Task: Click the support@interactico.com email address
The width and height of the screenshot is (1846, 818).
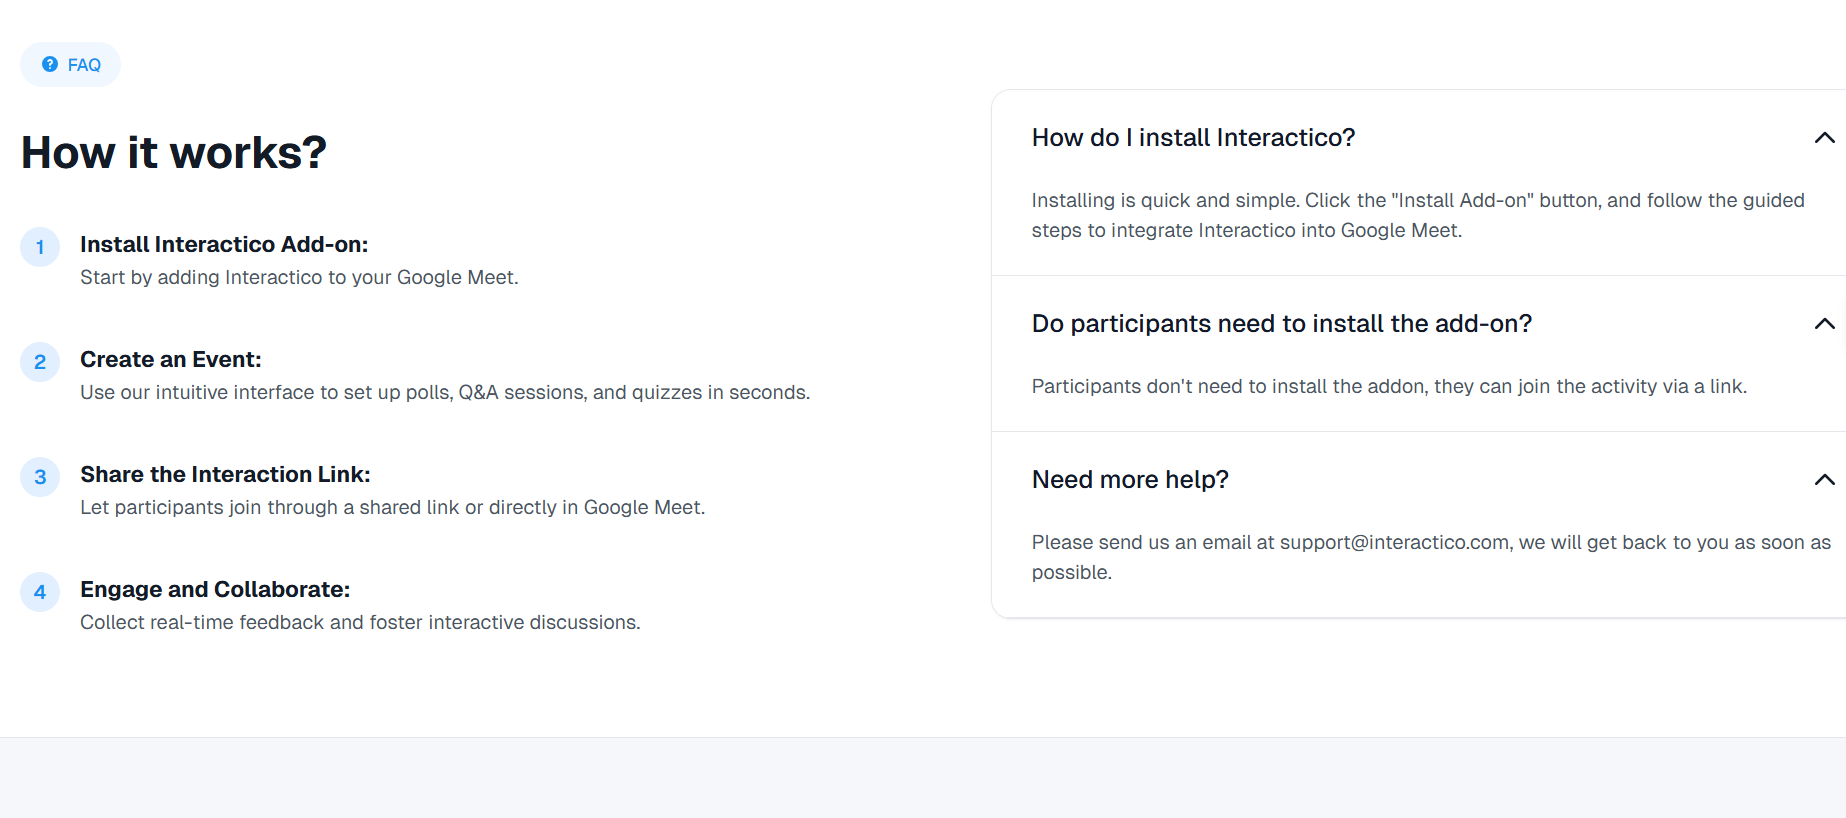Action: [1394, 543]
